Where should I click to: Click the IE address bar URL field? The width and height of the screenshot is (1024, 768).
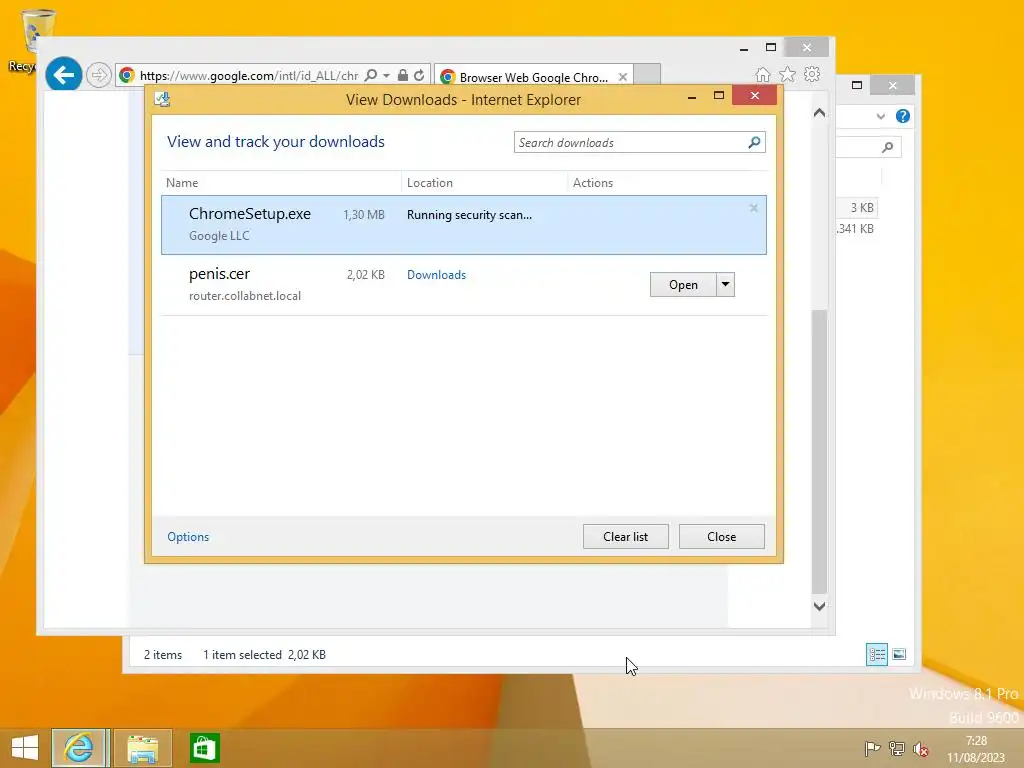tap(249, 76)
